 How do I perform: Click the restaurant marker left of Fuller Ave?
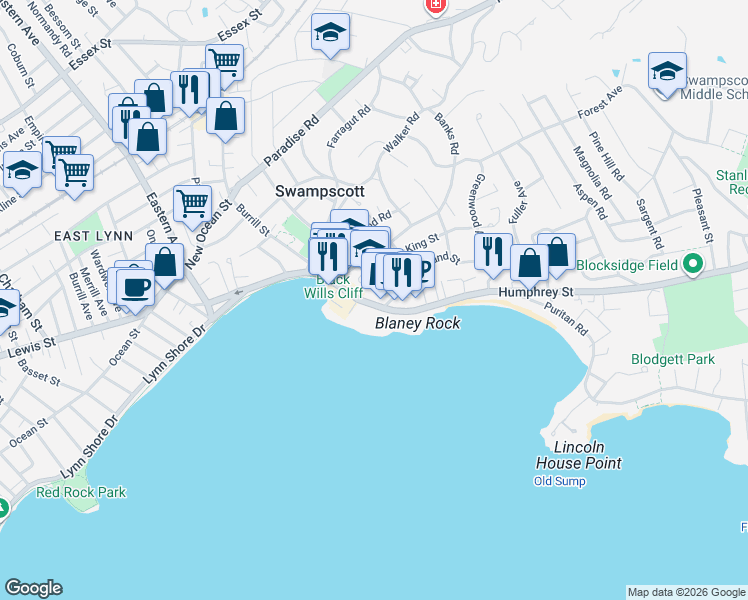[494, 252]
